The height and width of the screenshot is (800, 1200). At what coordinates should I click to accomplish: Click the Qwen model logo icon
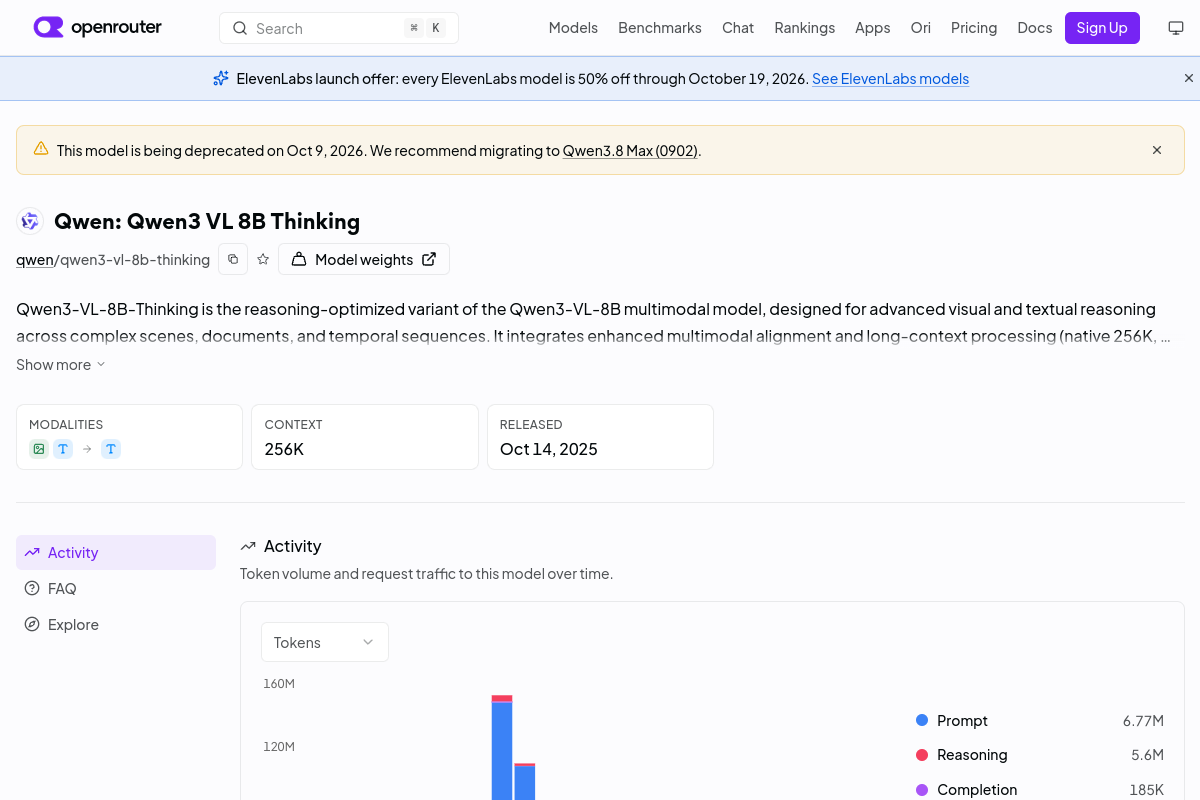[x=30, y=221]
